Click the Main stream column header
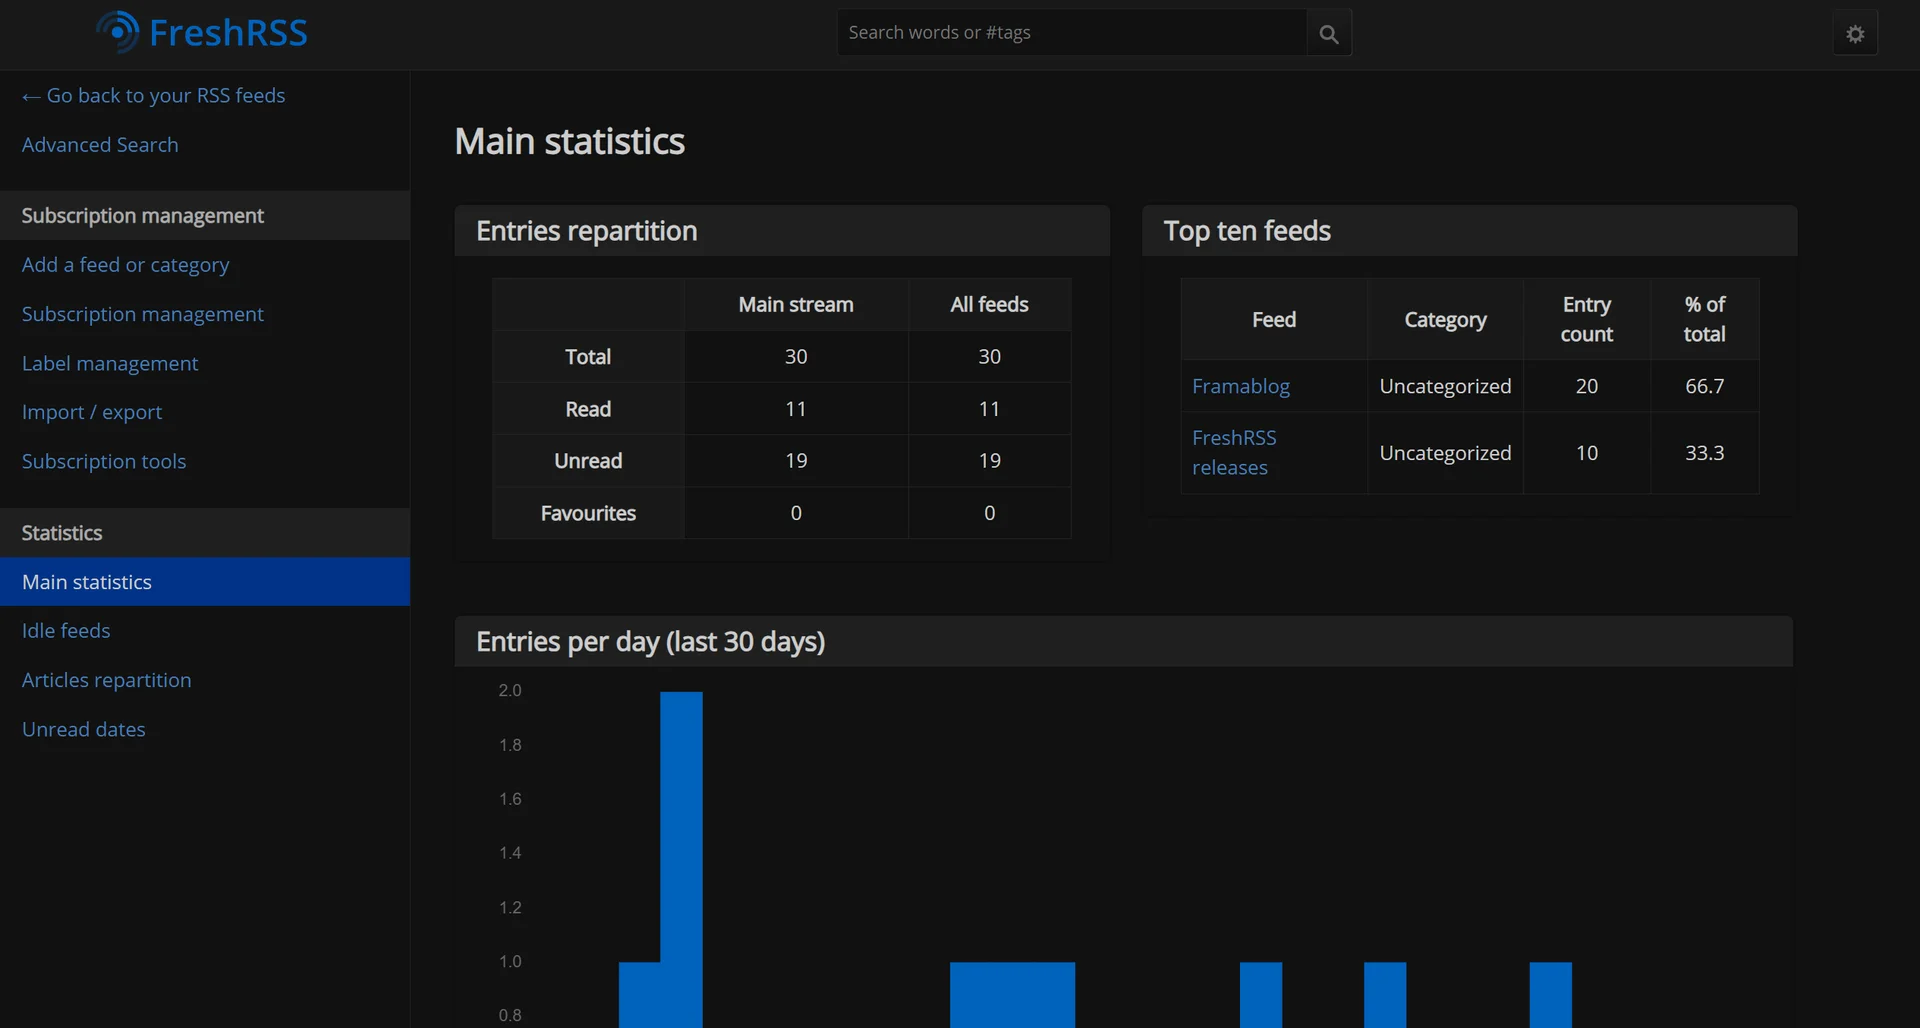 point(796,305)
